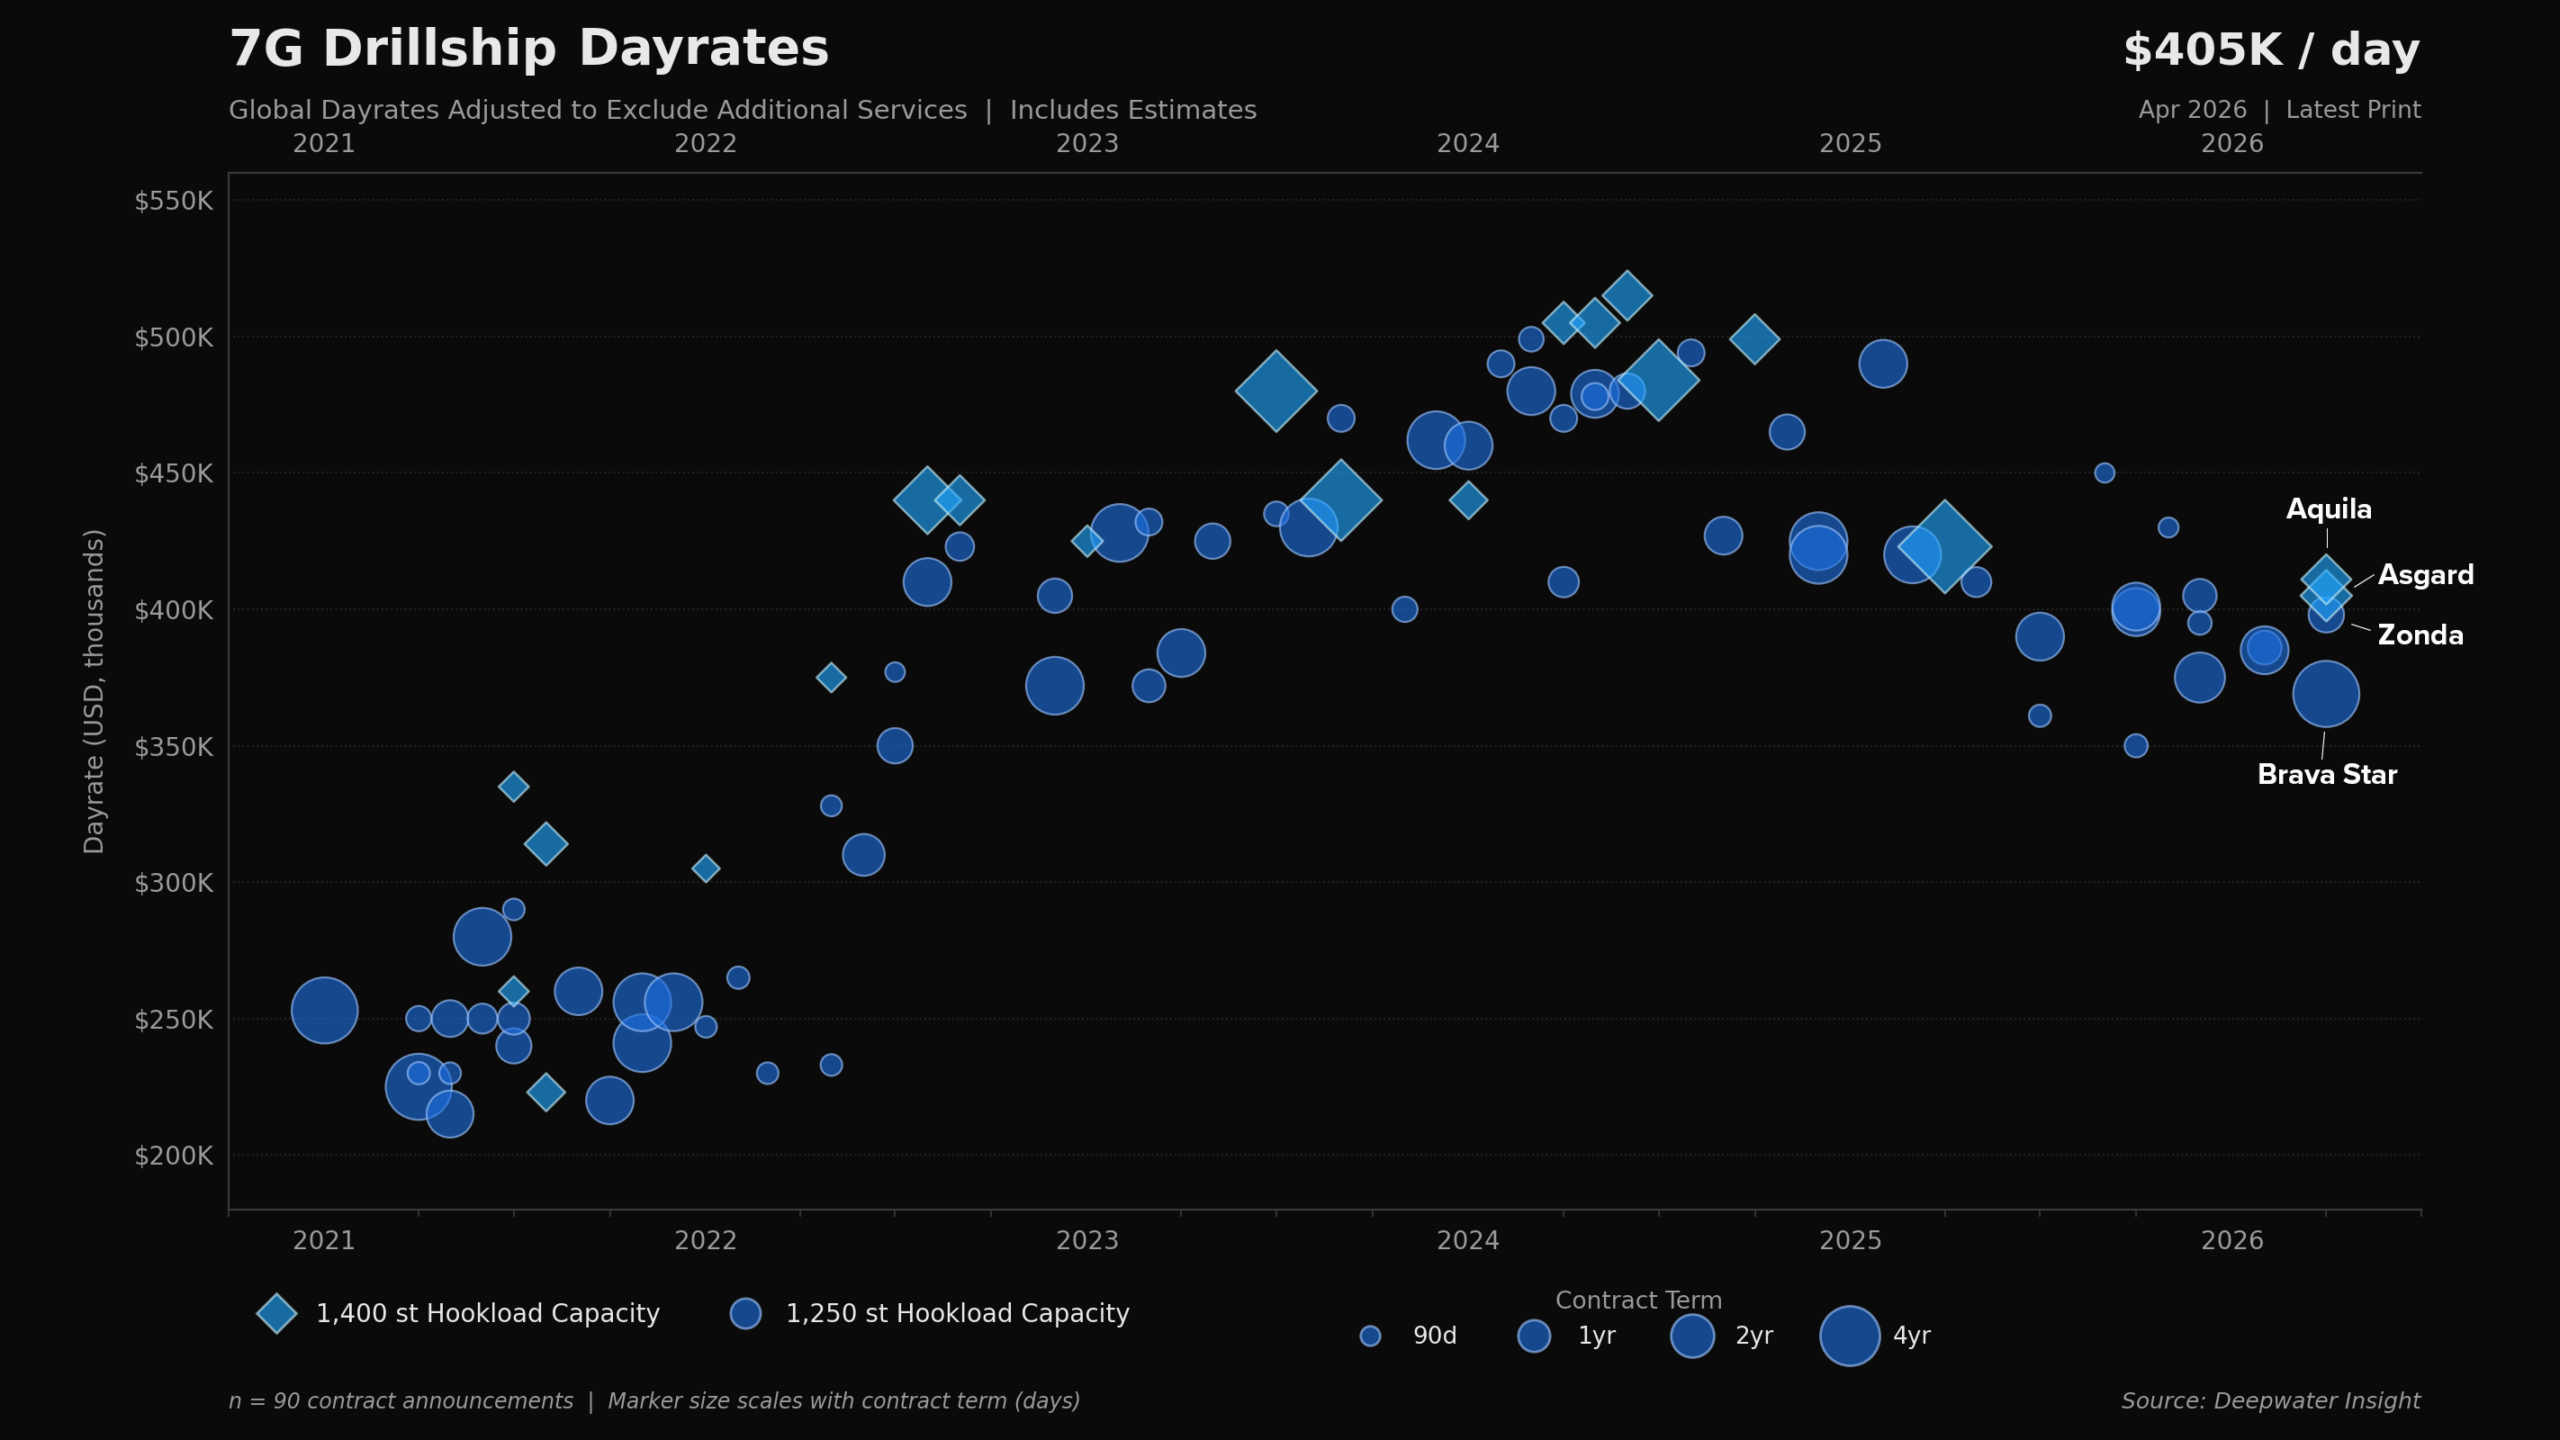Click the $500K y-axis tick label
This screenshot has height=1440, width=2560.
174,337
